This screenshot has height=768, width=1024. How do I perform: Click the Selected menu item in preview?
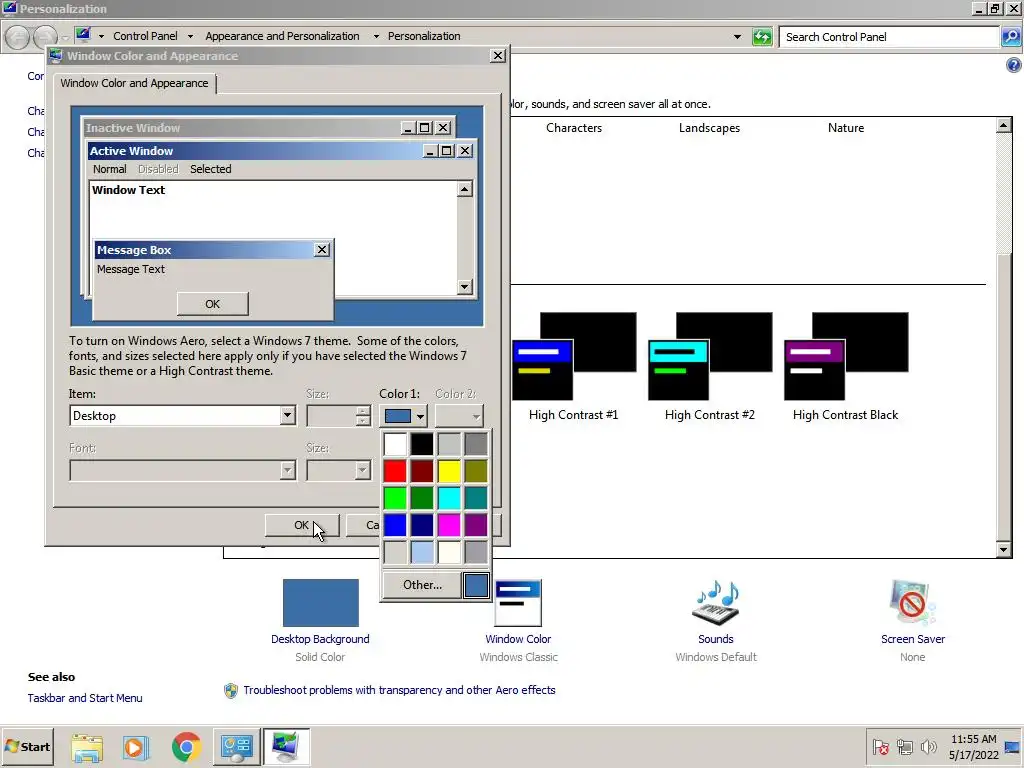[210, 169]
